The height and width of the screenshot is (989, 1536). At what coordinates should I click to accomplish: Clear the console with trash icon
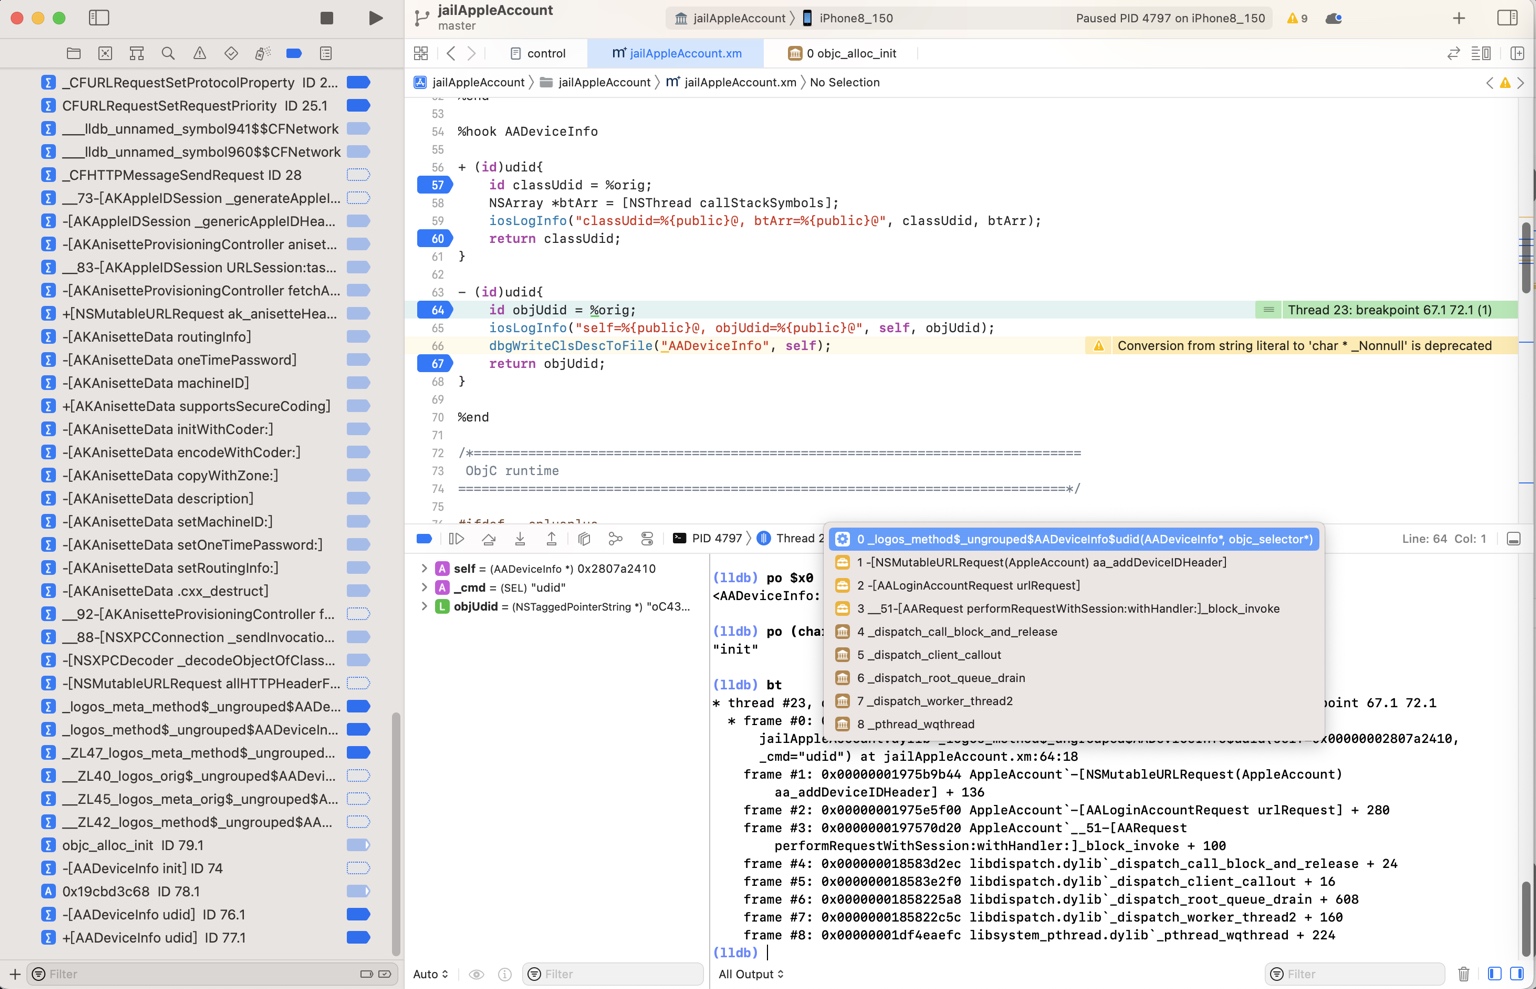[1464, 974]
